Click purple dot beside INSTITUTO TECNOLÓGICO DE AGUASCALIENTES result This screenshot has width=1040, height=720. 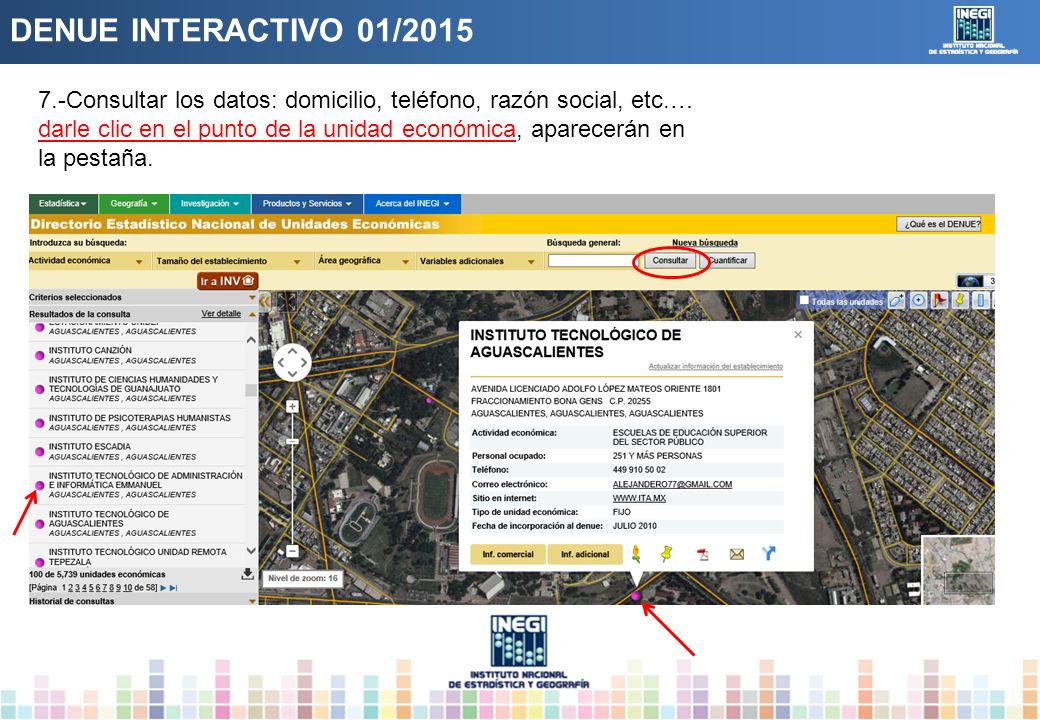coord(40,524)
